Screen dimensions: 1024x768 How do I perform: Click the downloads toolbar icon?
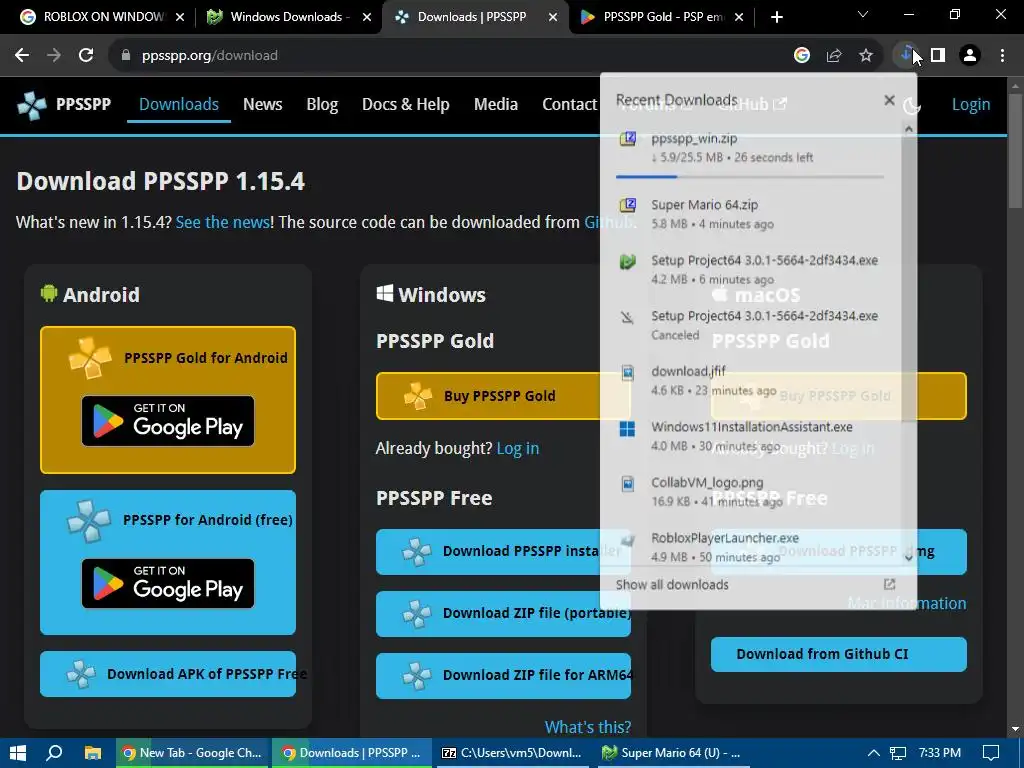click(906, 55)
